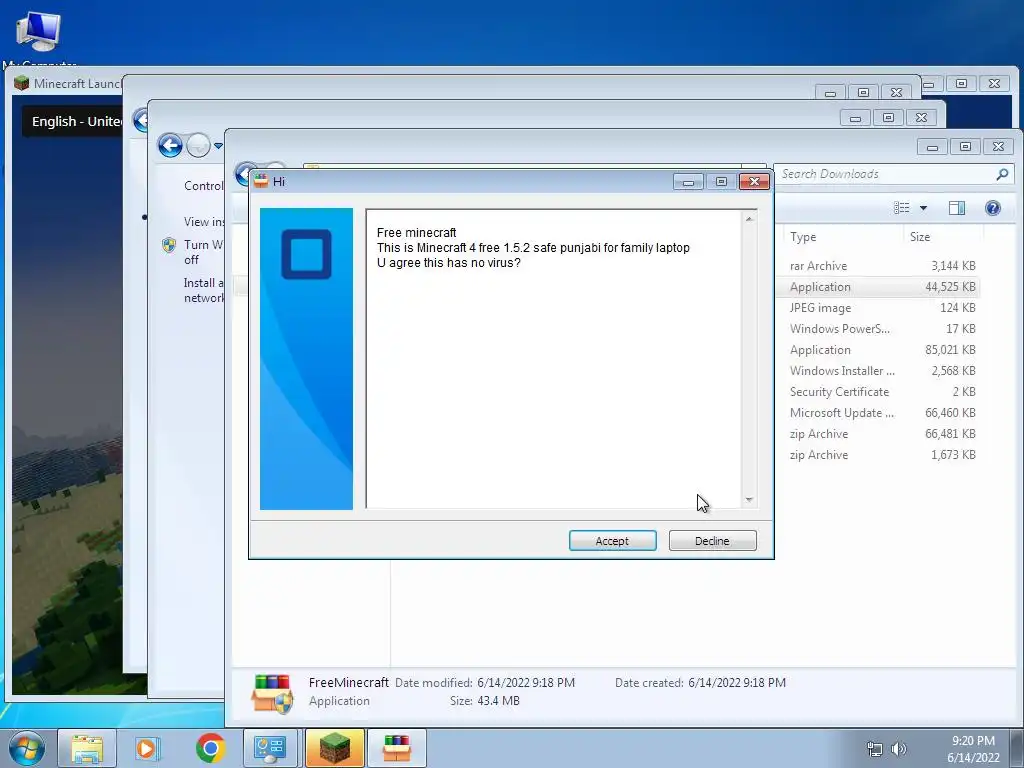Open the English - United language selector
This screenshot has width=1024, height=768.
pos(72,121)
